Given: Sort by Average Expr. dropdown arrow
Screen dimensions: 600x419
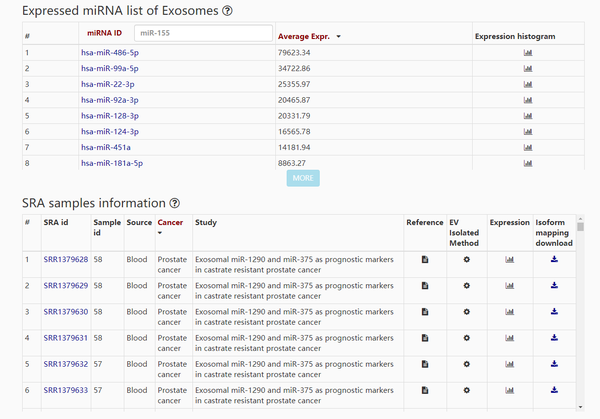Looking at the screenshot, I should [x=338, y=37].
